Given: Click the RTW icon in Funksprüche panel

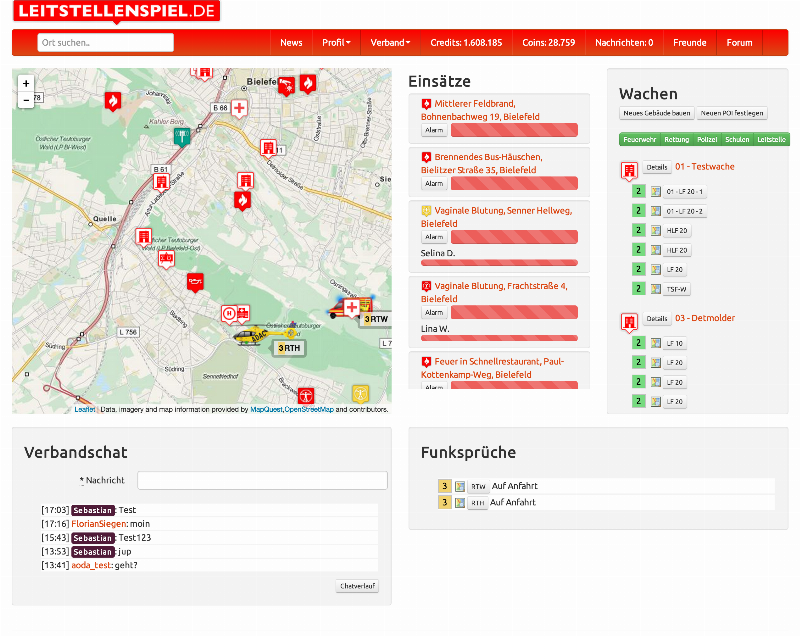Looking at the screenshot, I should (x=479, y=486).
